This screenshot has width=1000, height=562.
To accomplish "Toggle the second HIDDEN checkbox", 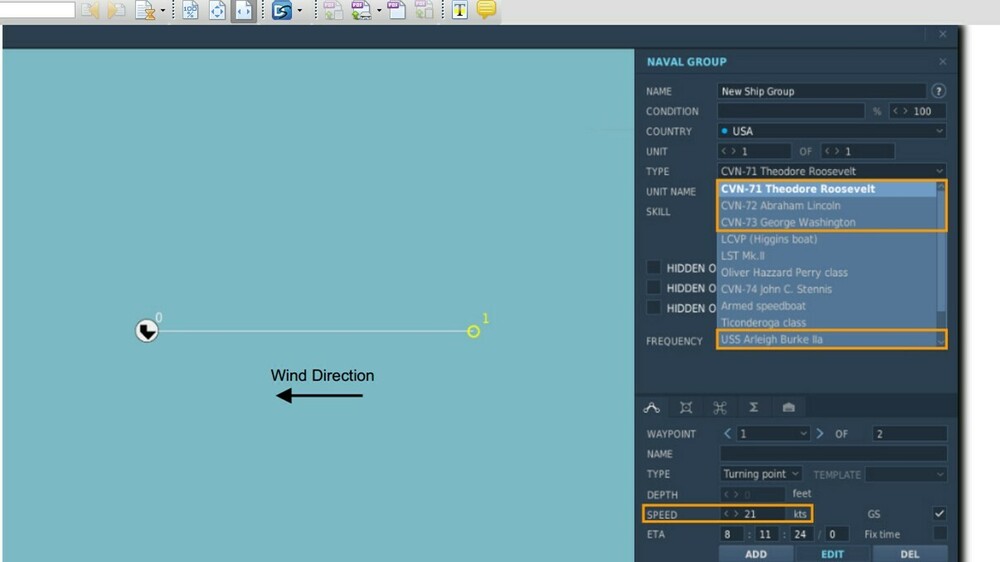I will point(654,288).
